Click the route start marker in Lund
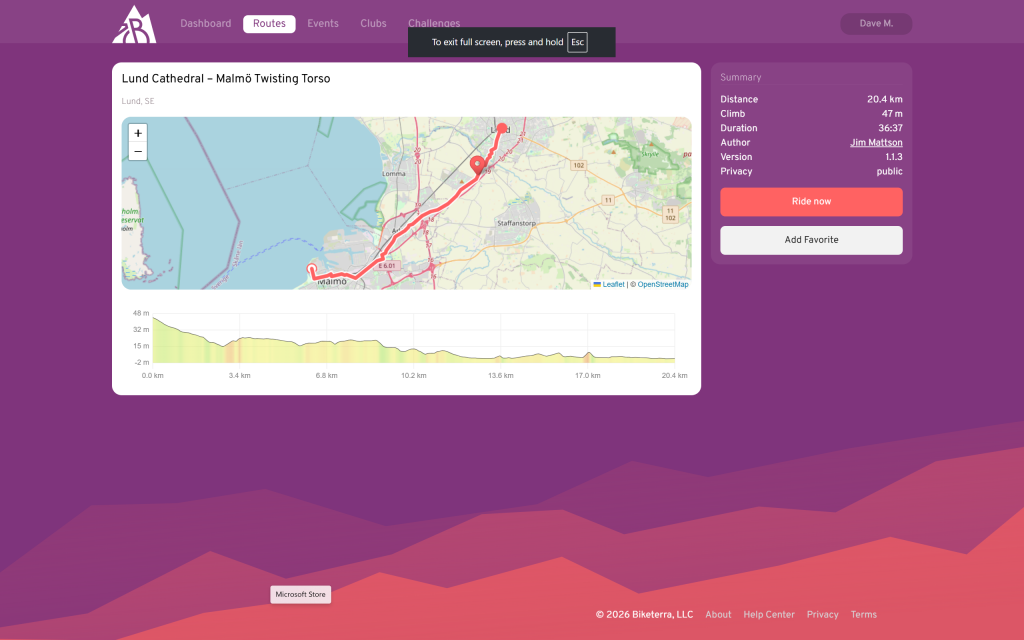The height and width of the screenshot is (640, 1024). (502, 128)
